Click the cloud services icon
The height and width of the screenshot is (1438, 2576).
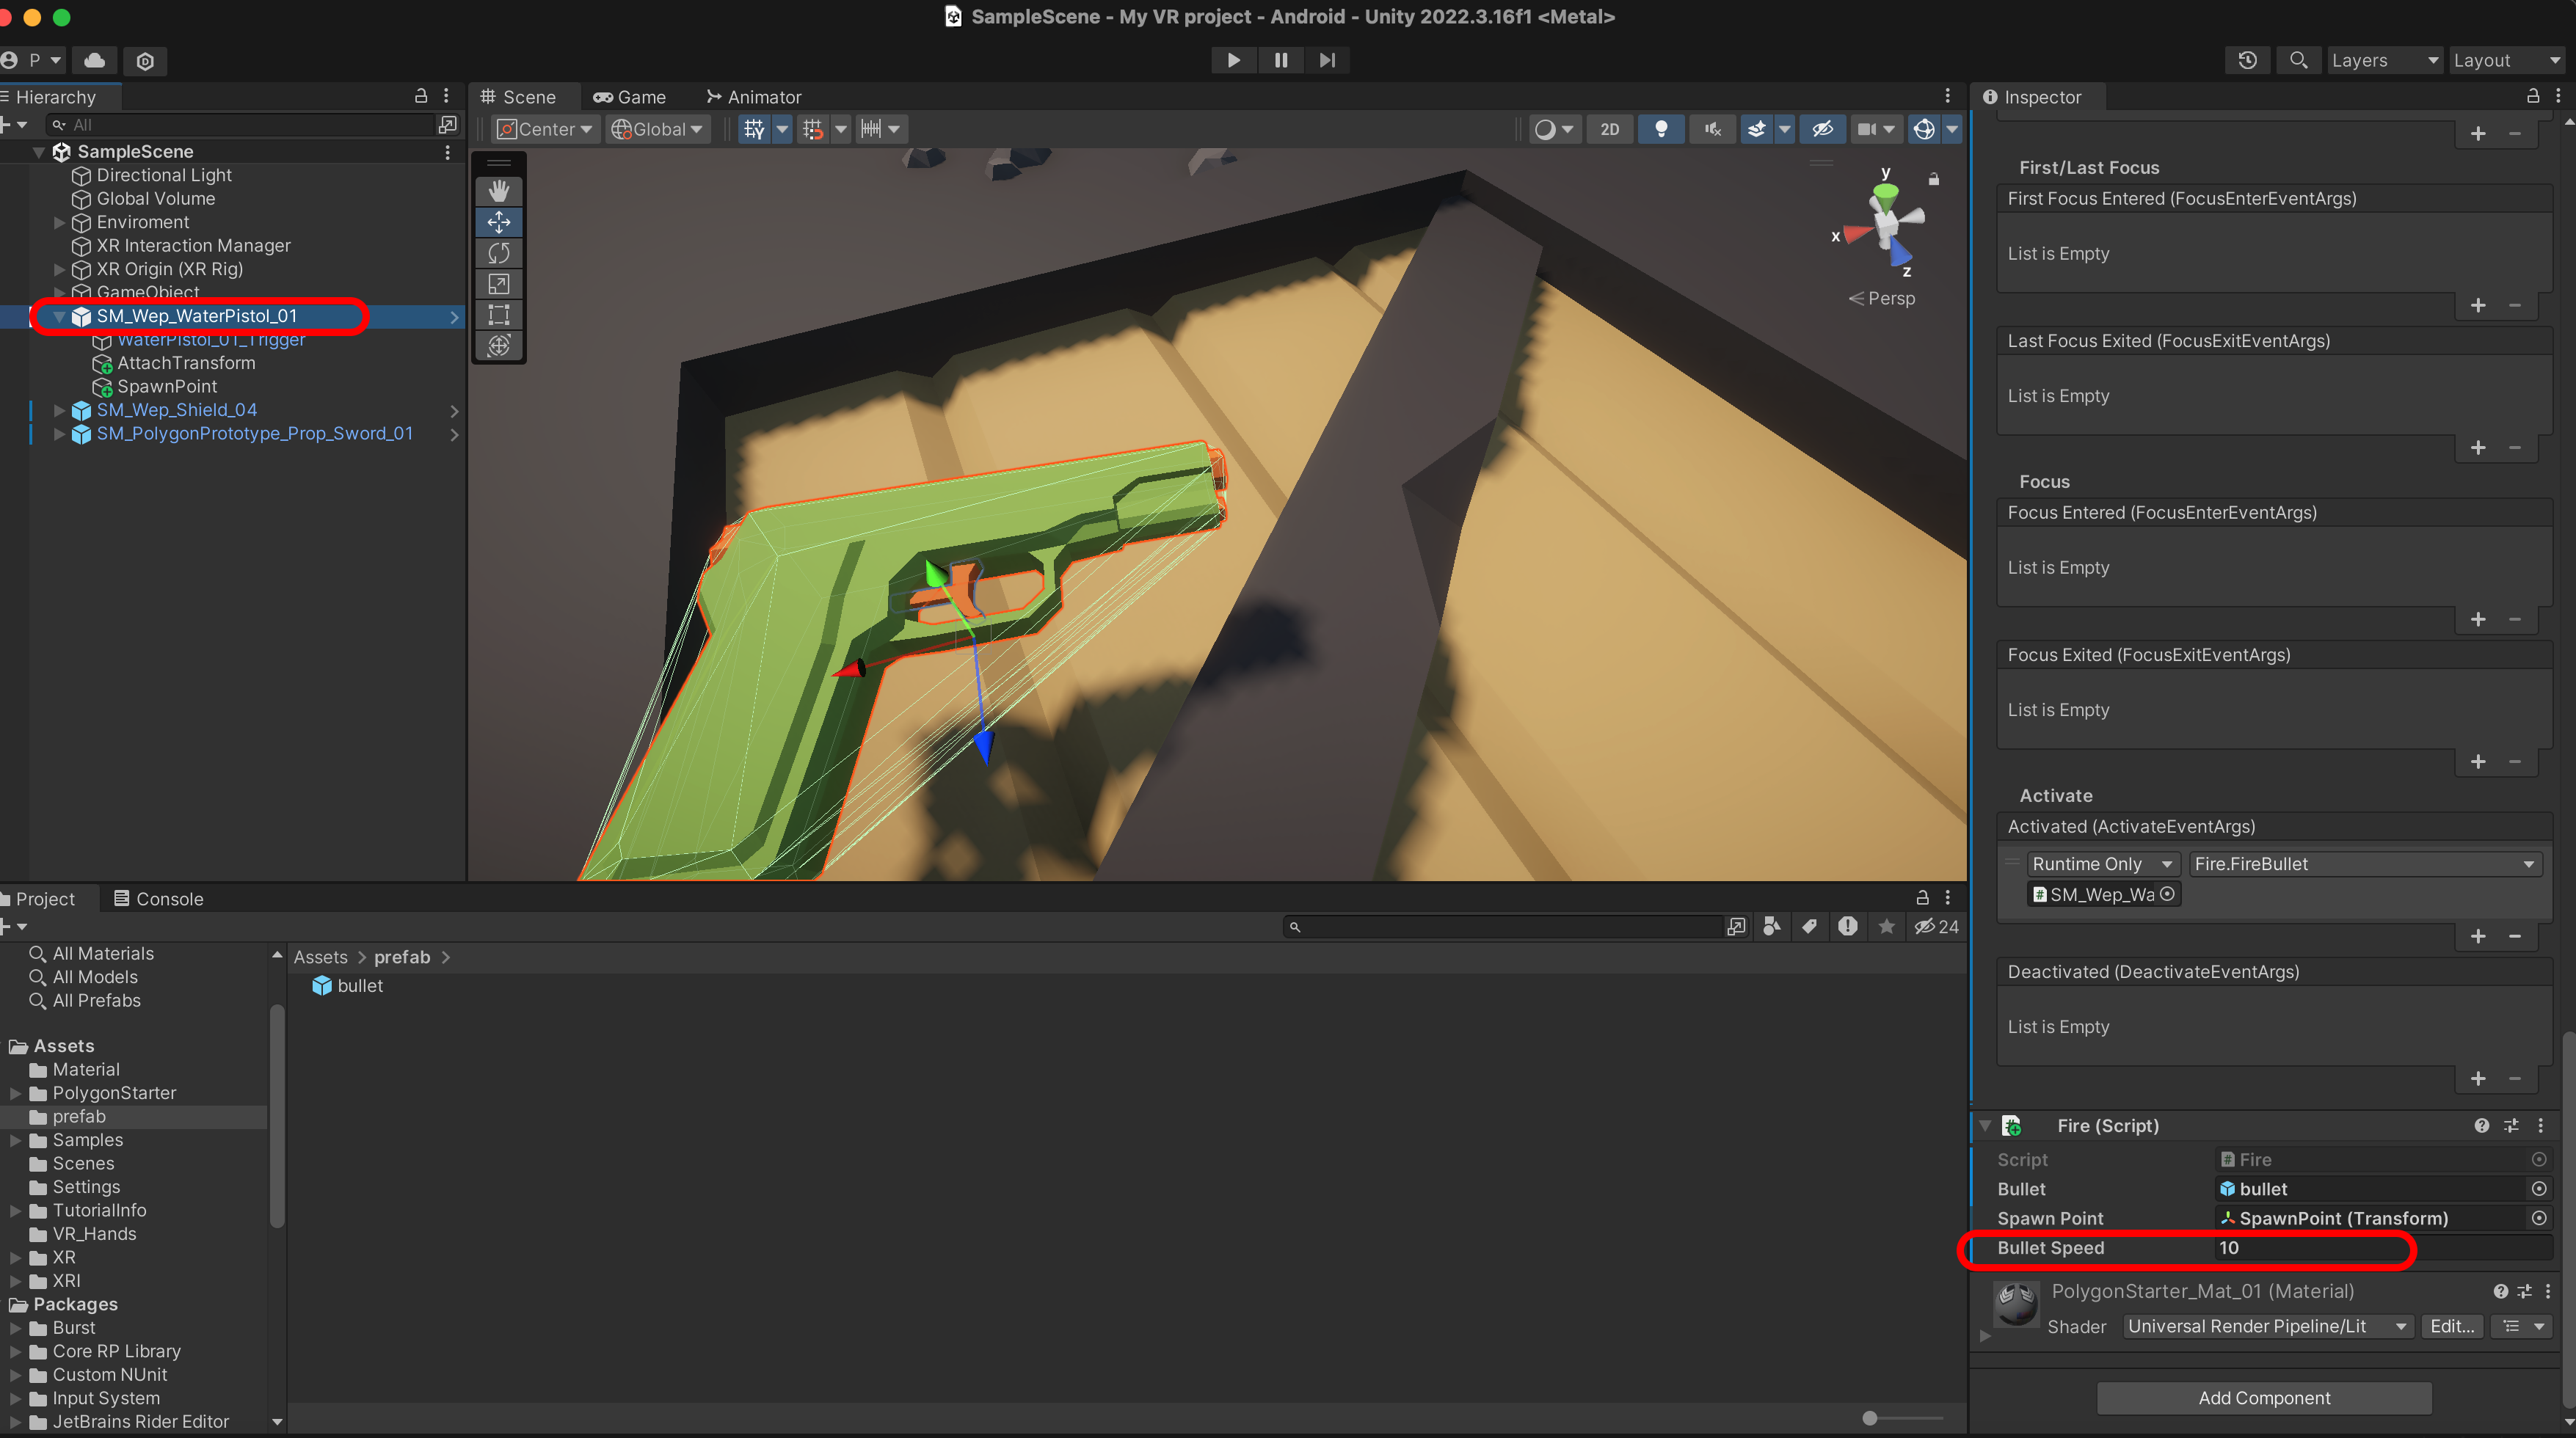(95, 60)
